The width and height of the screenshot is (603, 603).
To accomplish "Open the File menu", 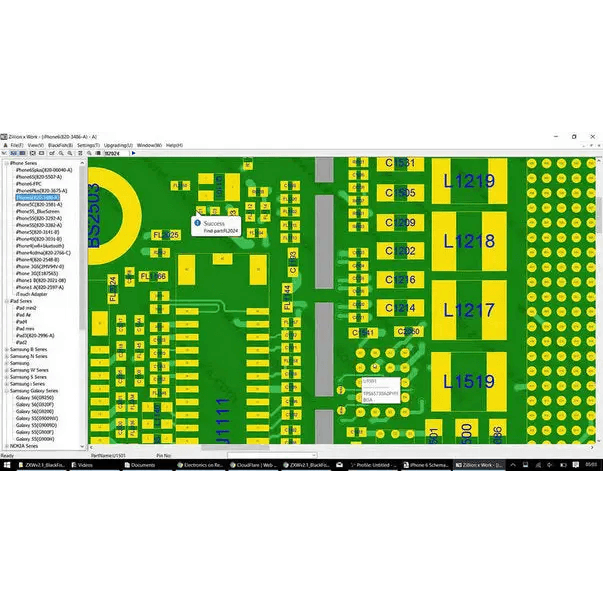I will pyautogui.click(x=14, y=145).
